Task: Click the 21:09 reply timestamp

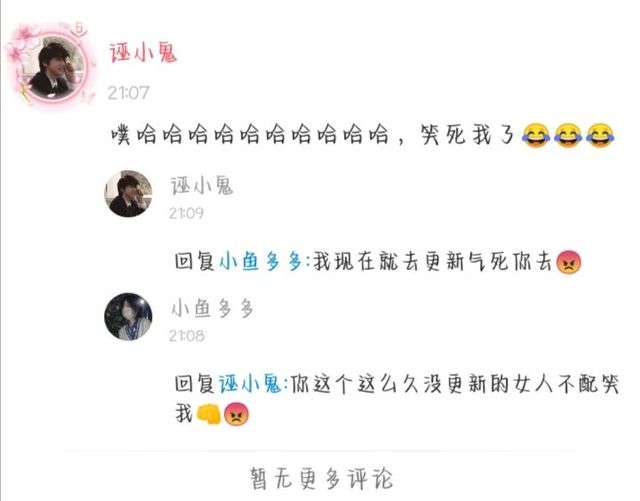Action: 187,213
